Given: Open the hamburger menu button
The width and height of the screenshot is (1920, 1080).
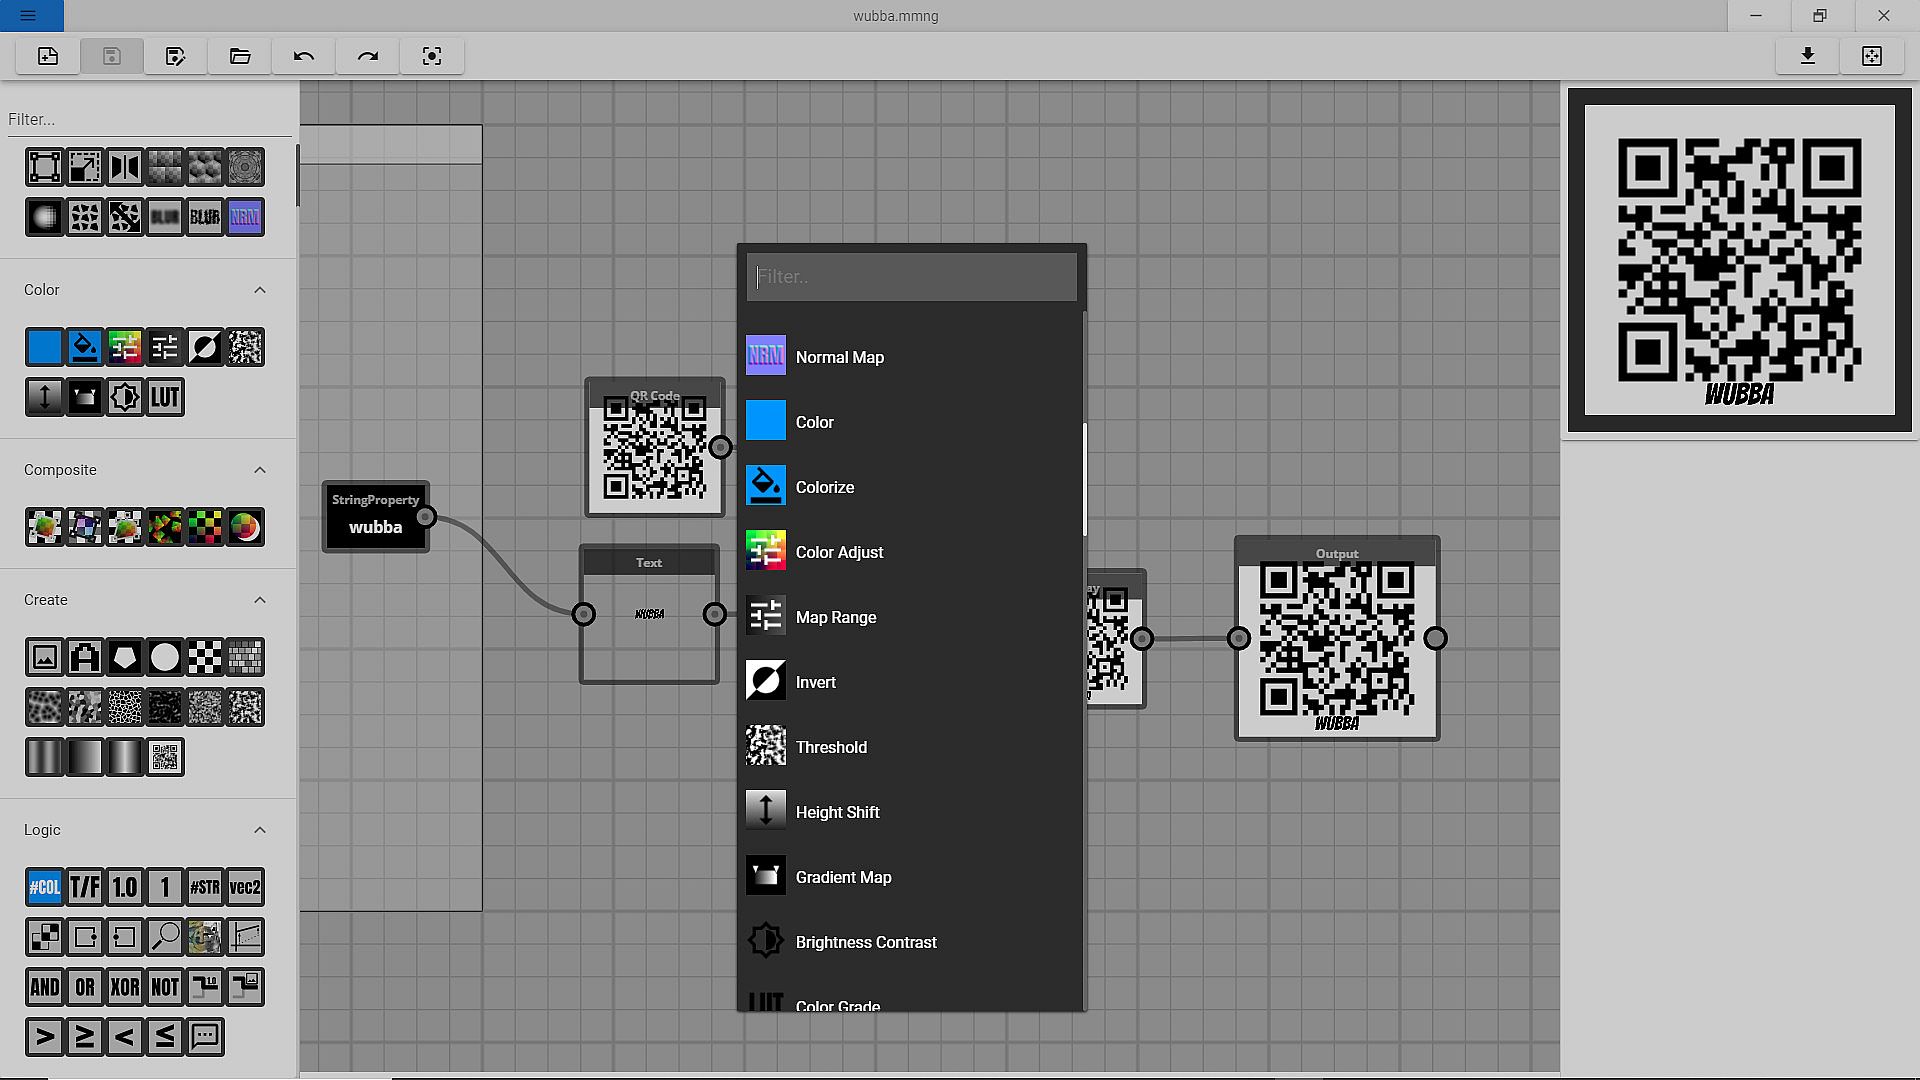Looking at the screenshot, I should pyautogui.click(x=28, y=15).
